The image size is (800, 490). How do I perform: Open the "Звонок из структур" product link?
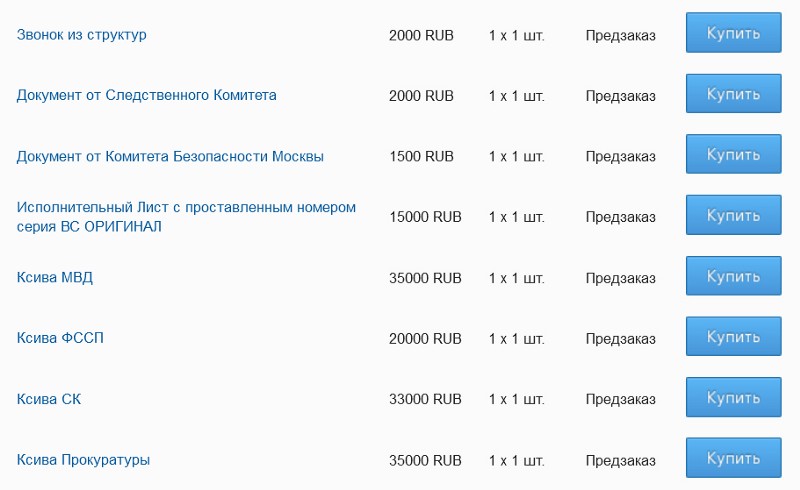coord(82,35)
